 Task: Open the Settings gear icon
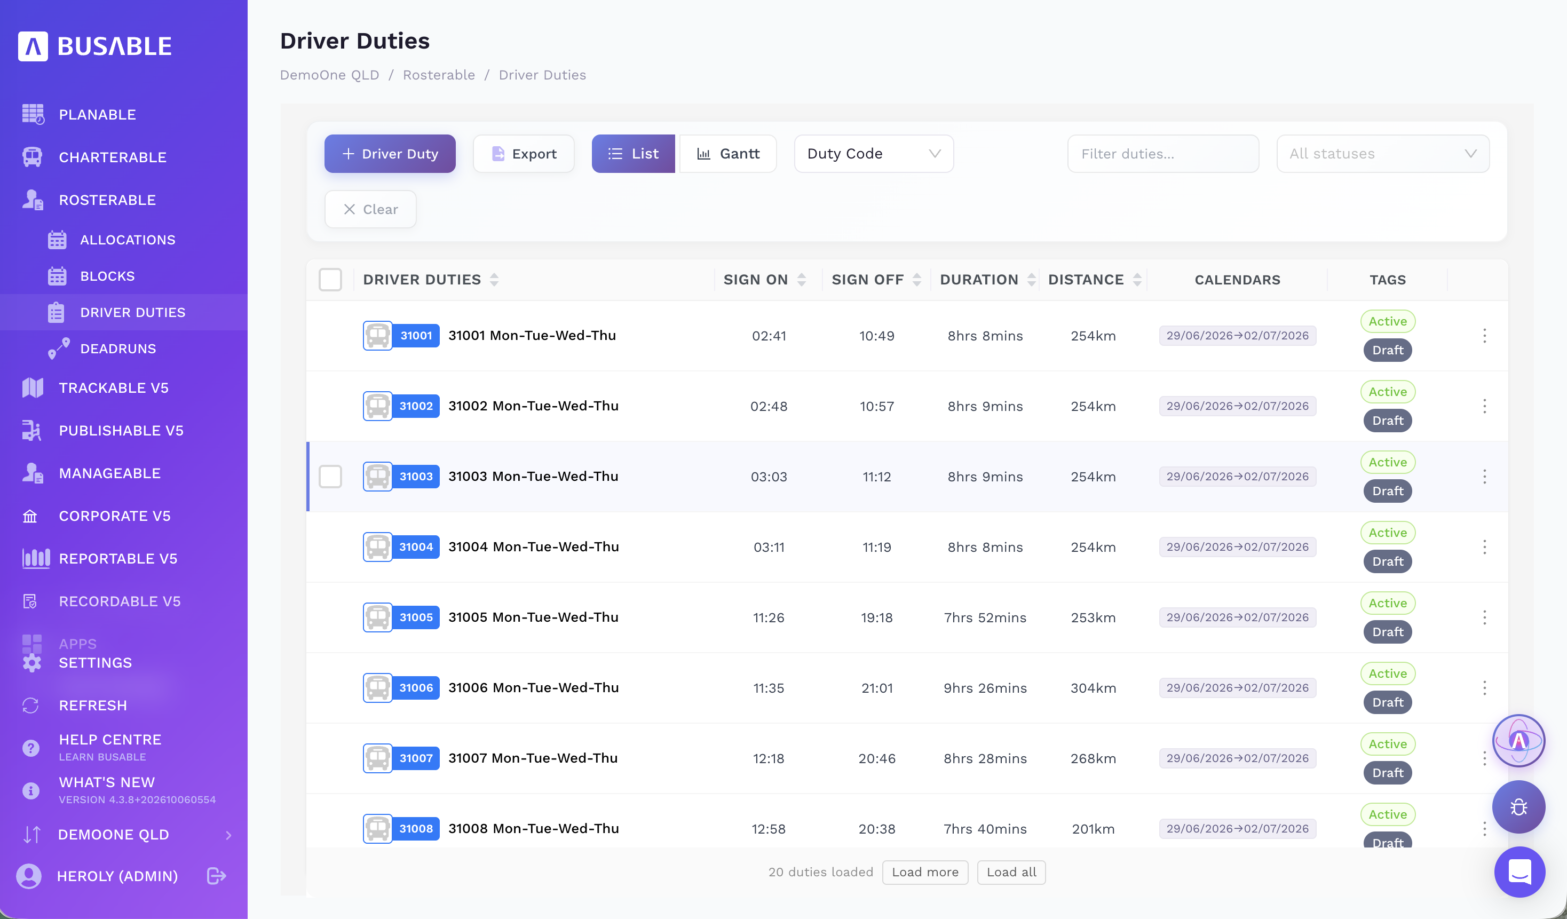pos(32,662)
